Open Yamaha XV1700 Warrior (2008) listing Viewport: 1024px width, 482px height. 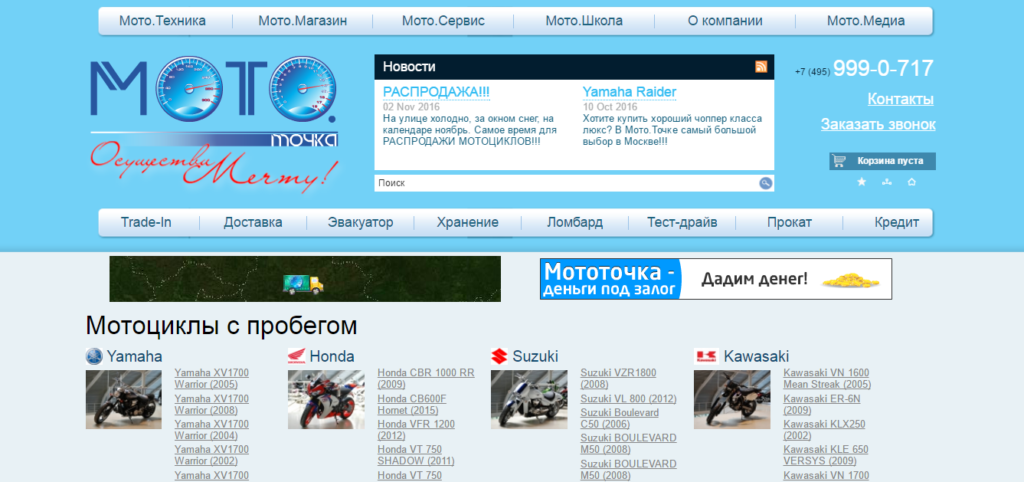pyautogui.click(x=212, y=404)
